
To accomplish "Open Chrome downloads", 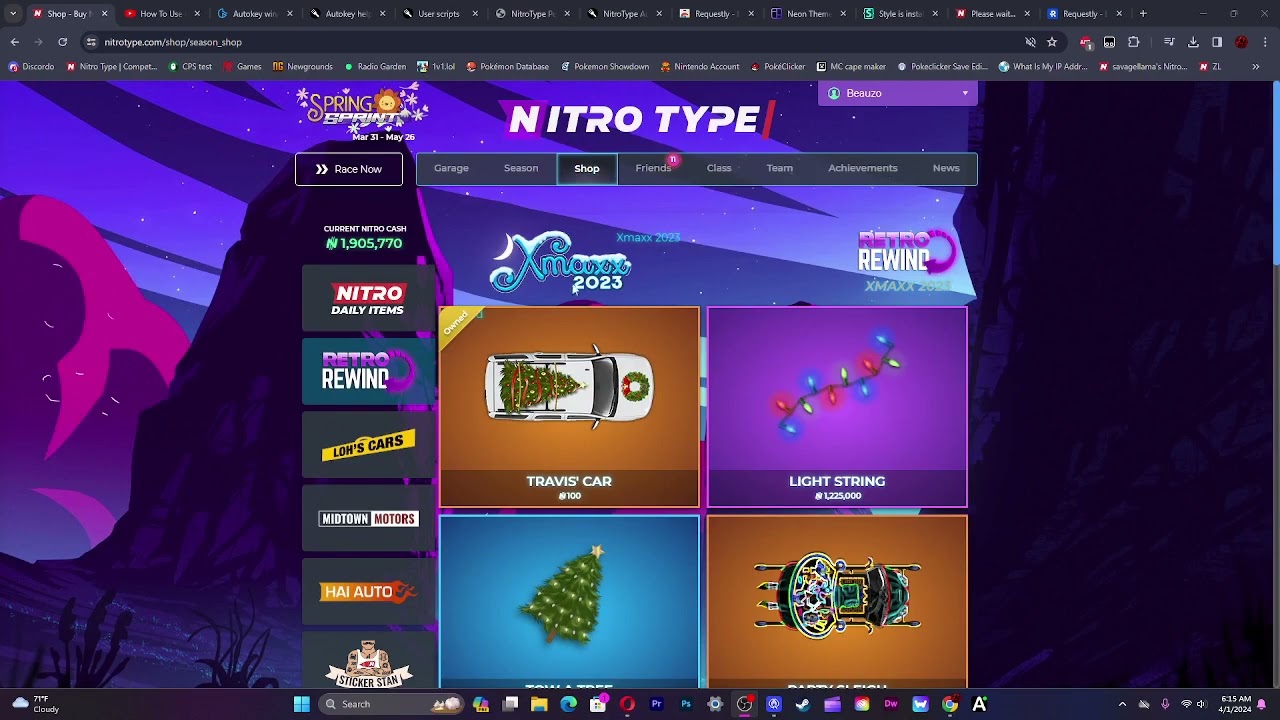I will coord(1193,42).
